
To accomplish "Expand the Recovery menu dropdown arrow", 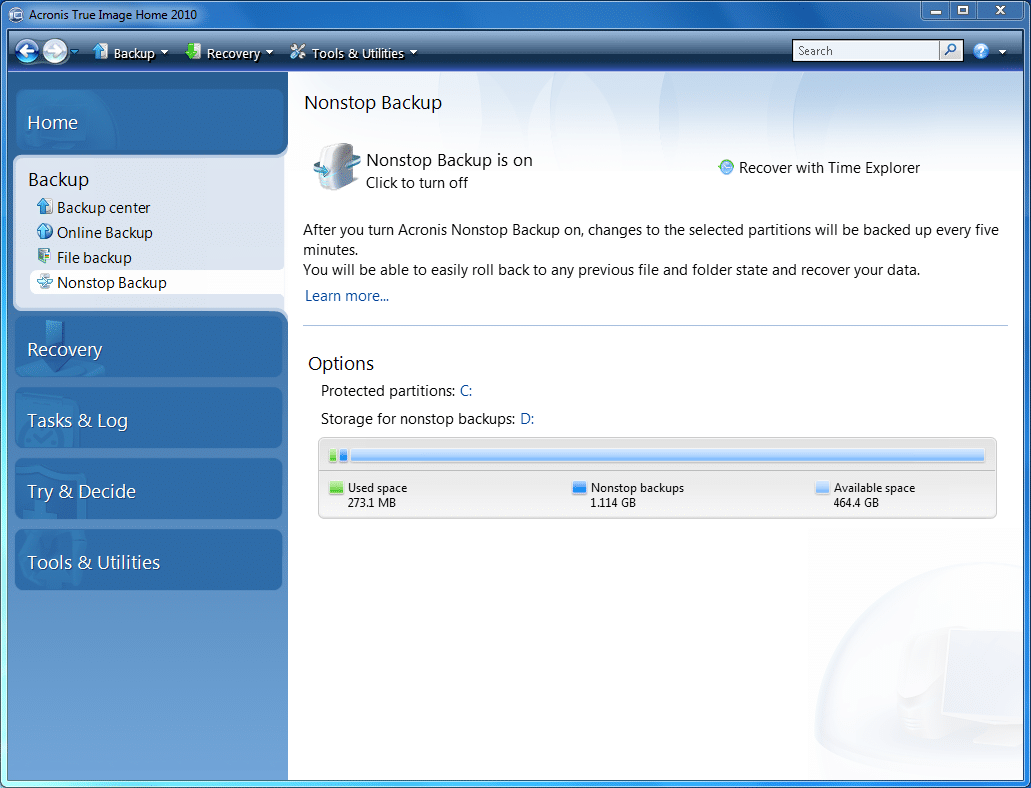I will 270,53.
